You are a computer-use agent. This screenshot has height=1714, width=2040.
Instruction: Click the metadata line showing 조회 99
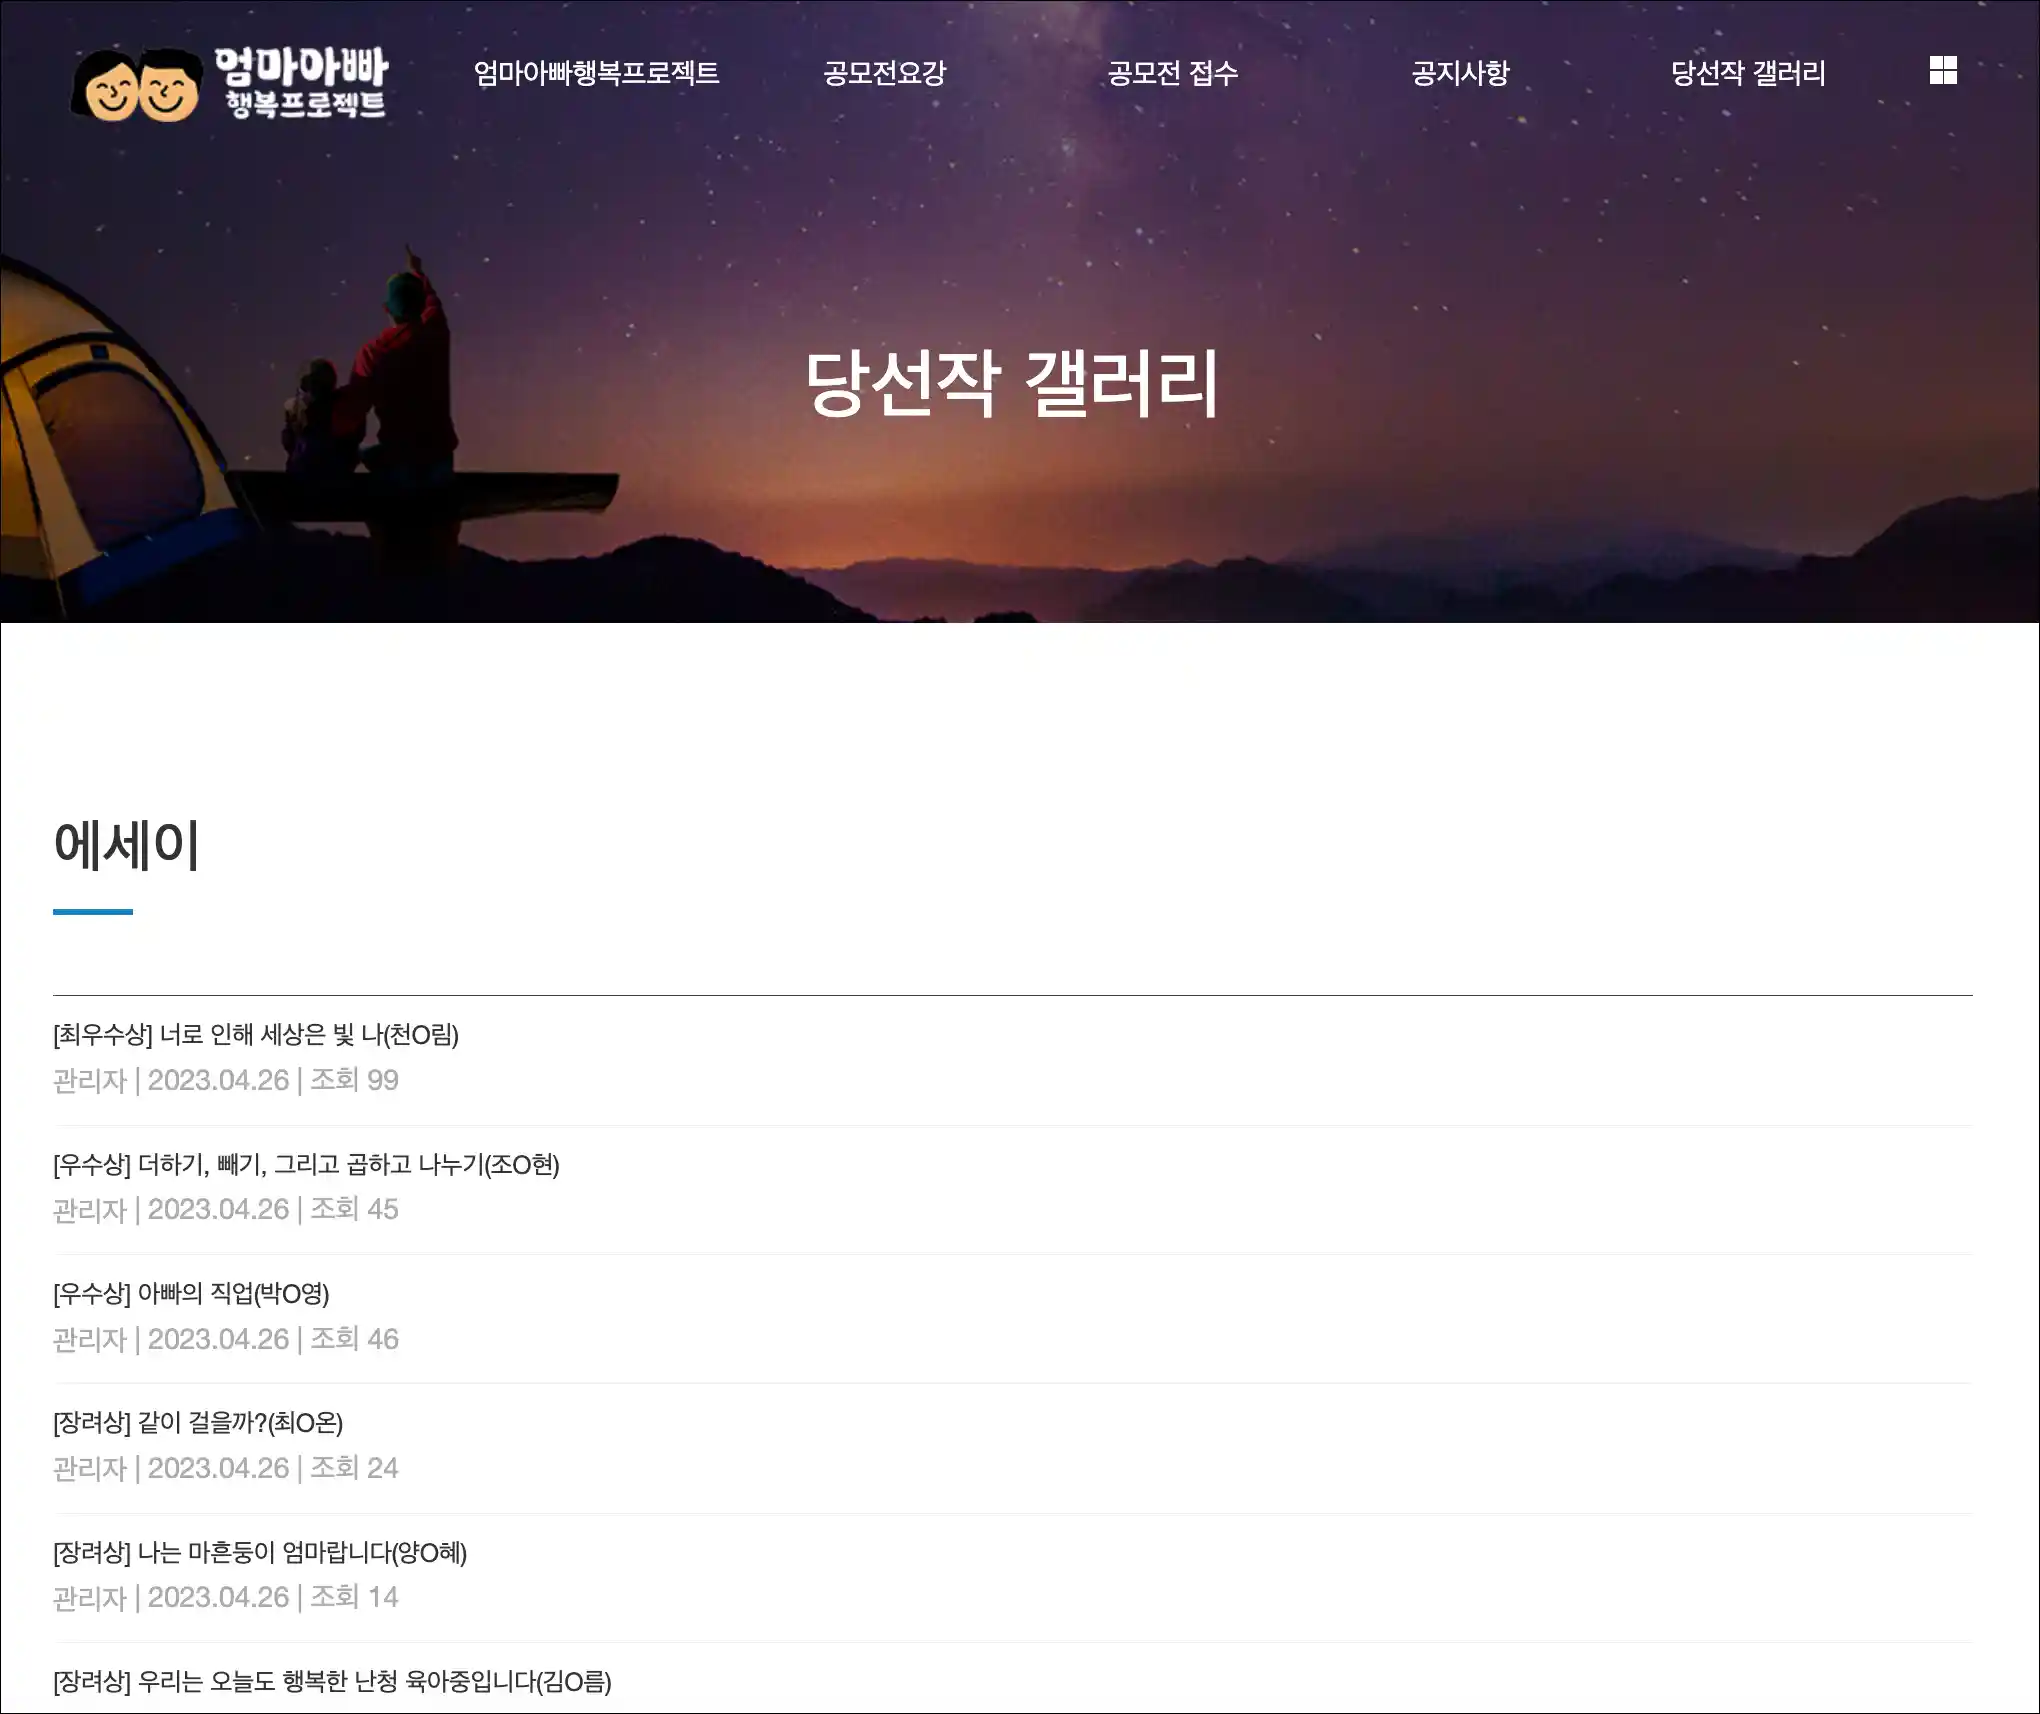(226, 1080)
